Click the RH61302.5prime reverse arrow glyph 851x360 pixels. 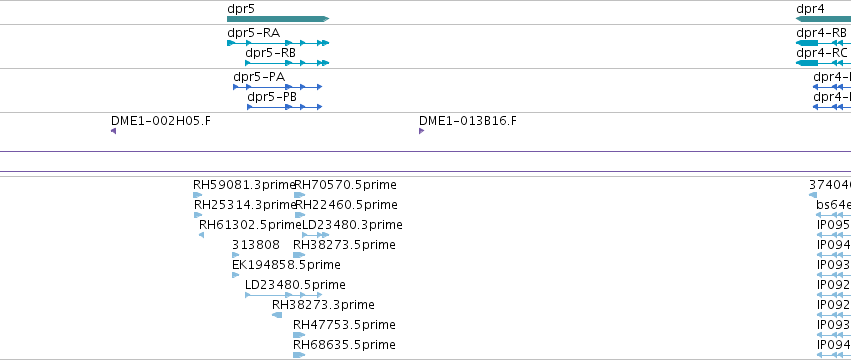[x=201, y=235]
